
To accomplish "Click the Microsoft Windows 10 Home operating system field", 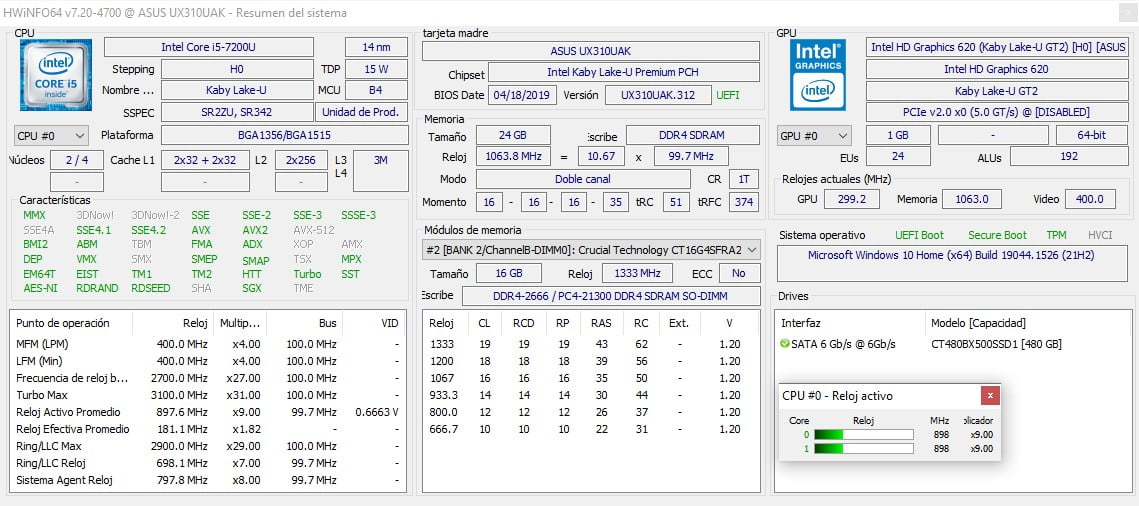I will tap(953, 254).
